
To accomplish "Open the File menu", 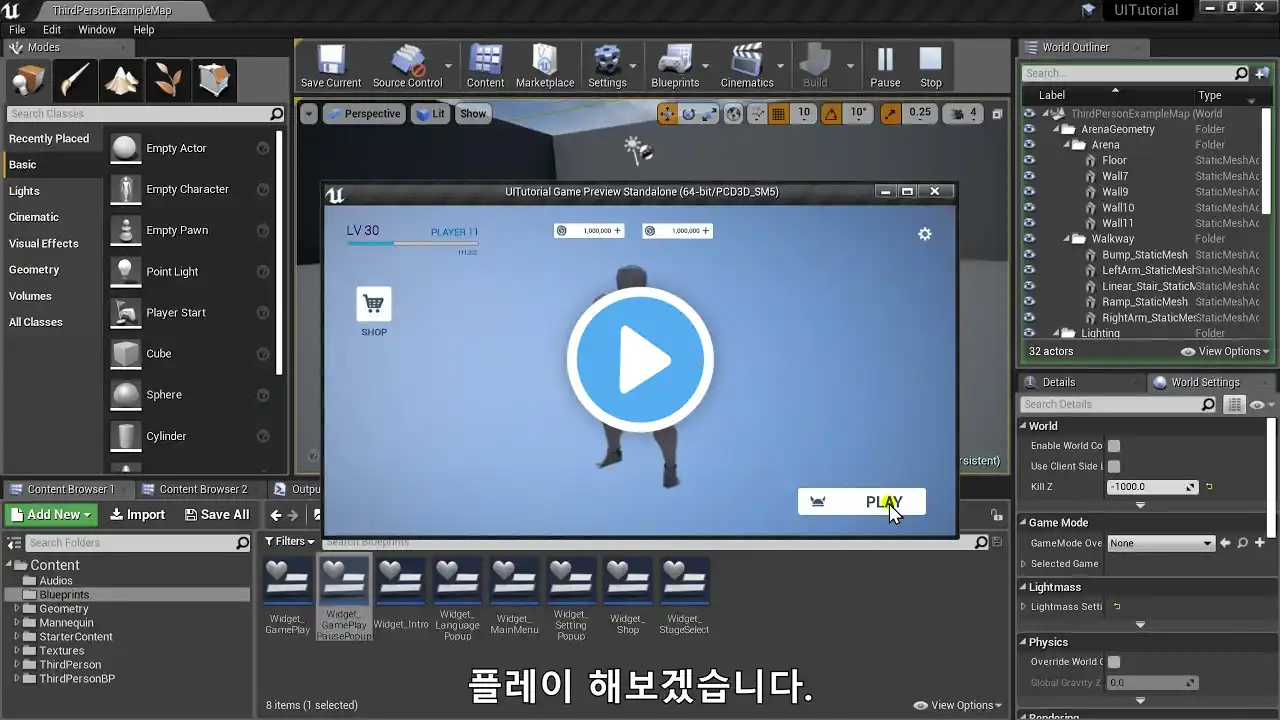I will pyautogui.click(x=17, y=30).
